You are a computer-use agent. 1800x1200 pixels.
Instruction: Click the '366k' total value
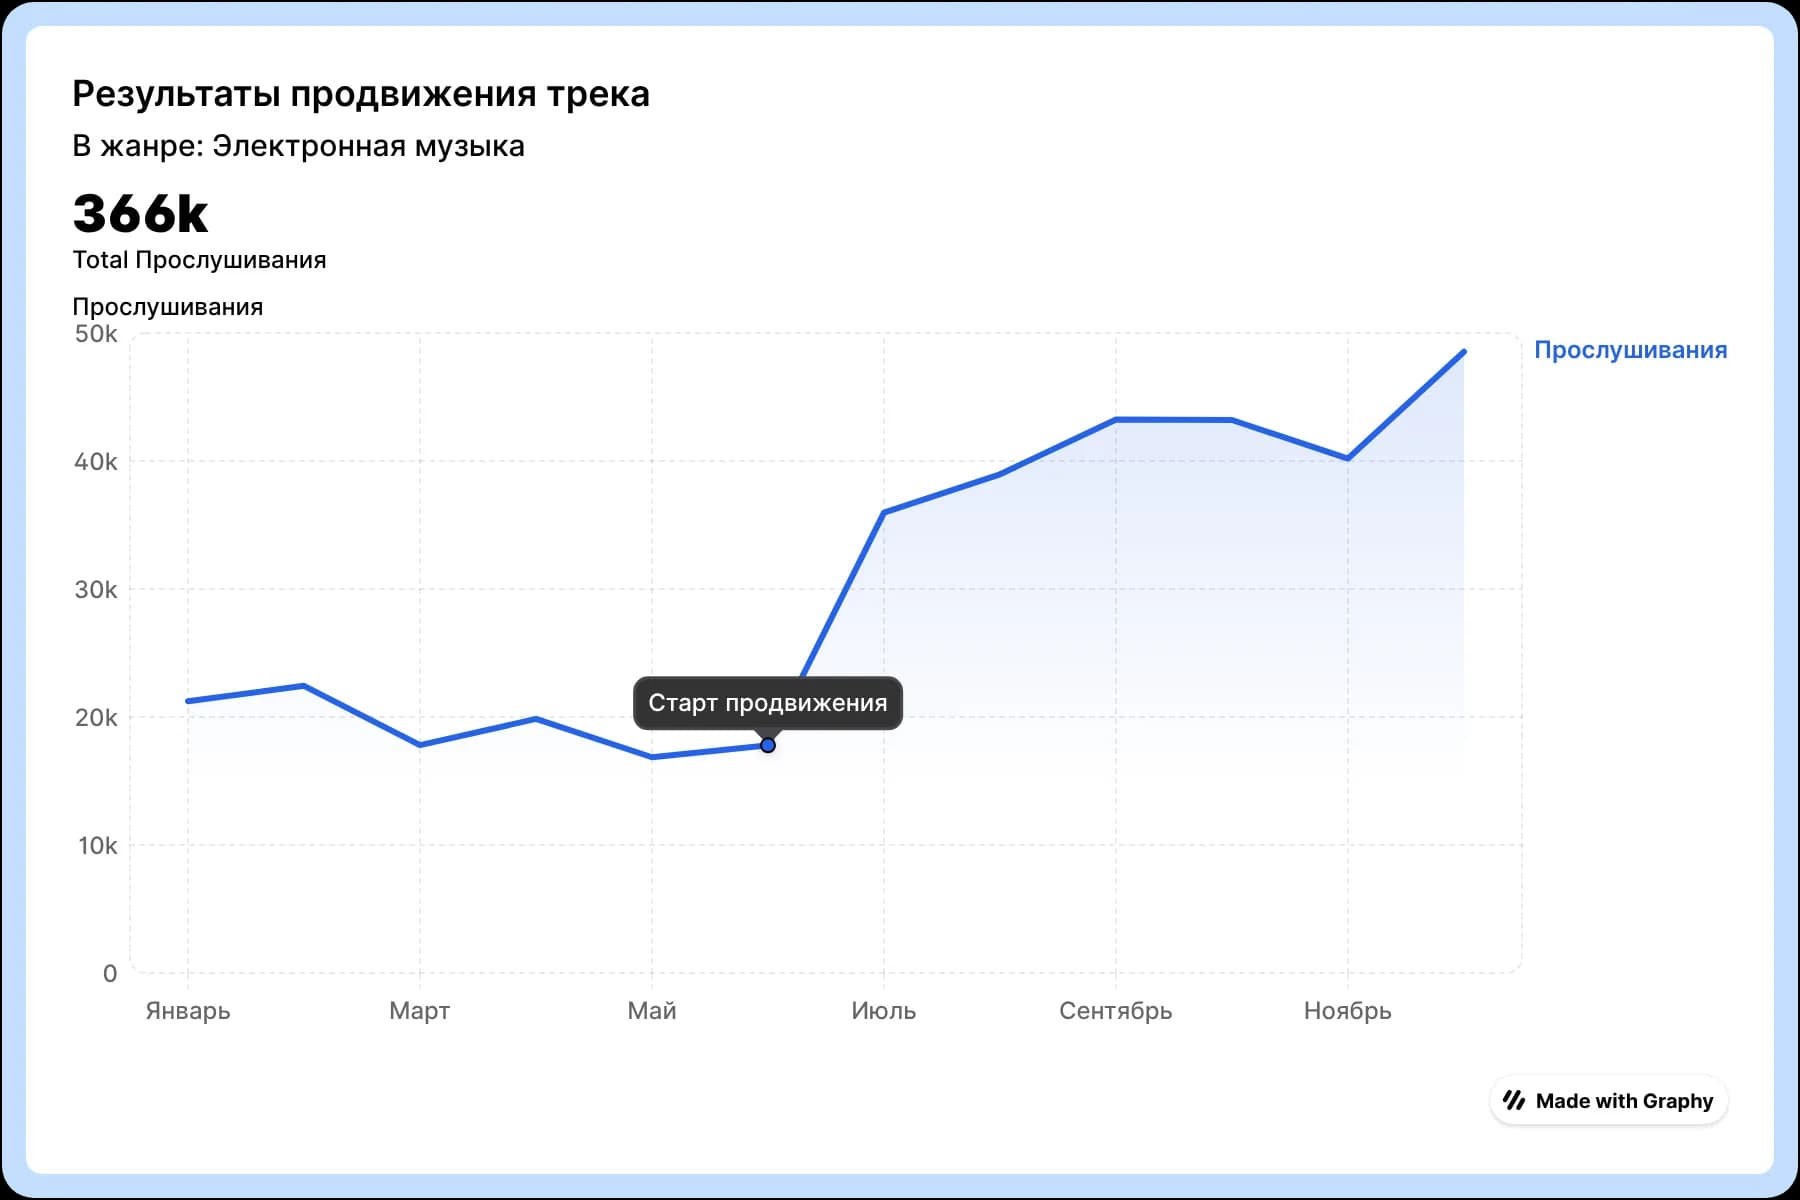click(x=140, y=213)
